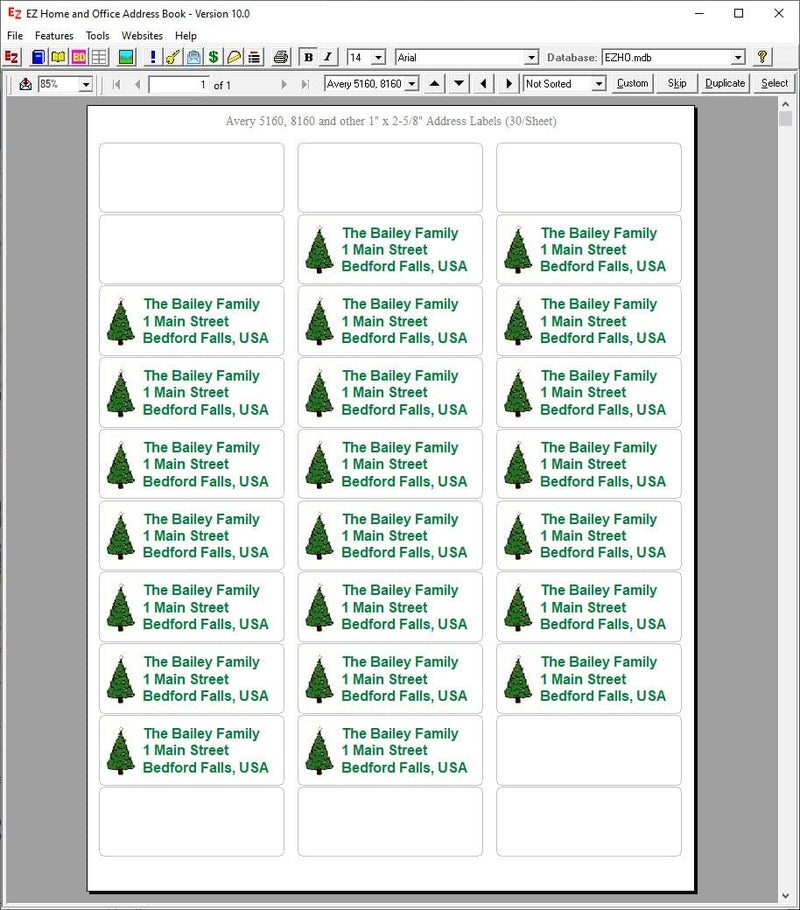Expand the font size 14 dropdown
800x910 pixels.
[x=379, y=57]
